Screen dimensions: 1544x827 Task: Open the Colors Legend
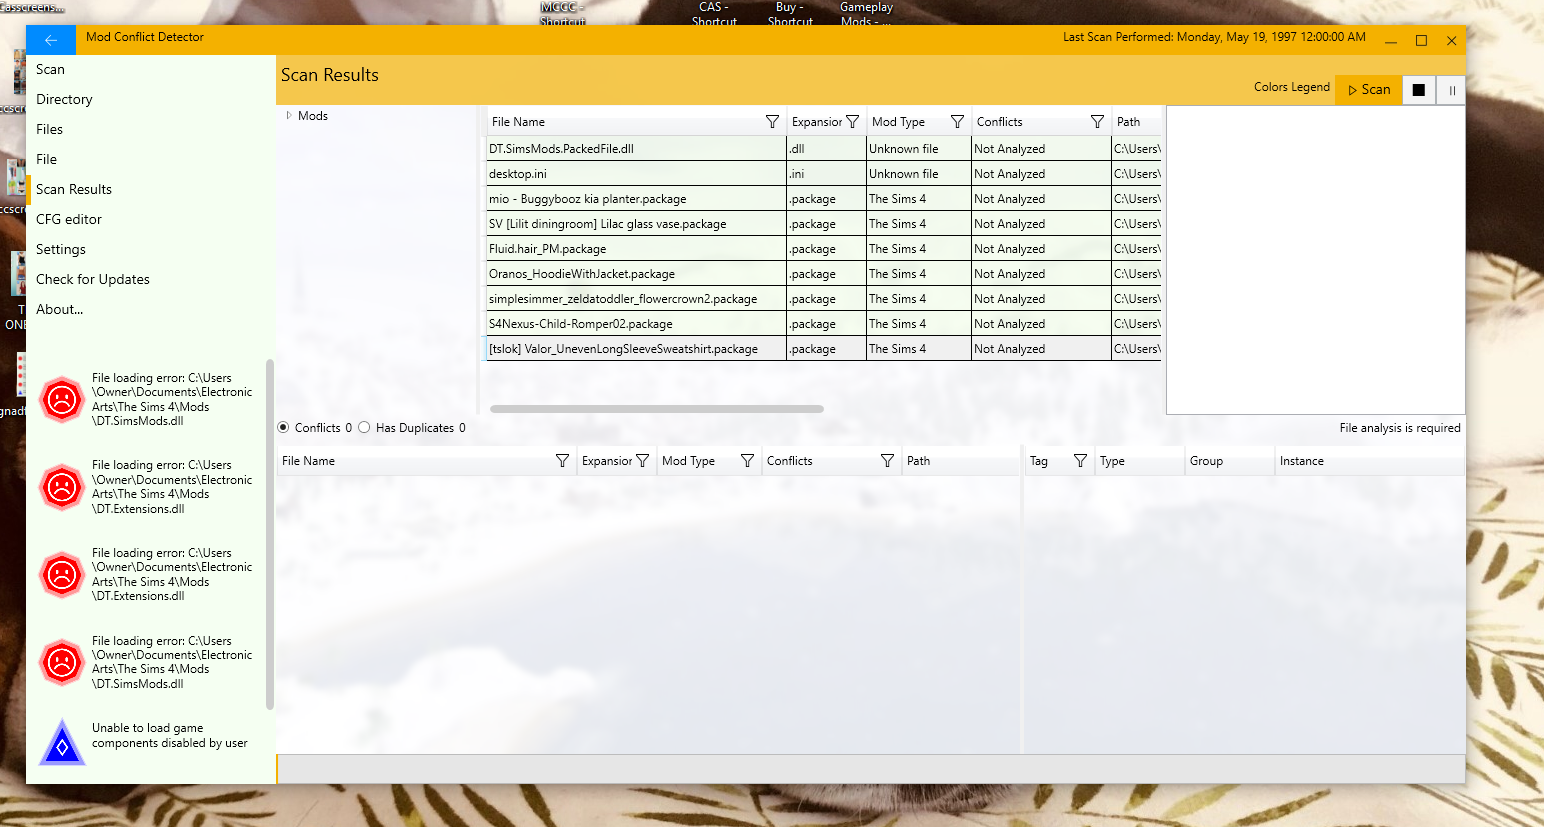coord(1291,87)
